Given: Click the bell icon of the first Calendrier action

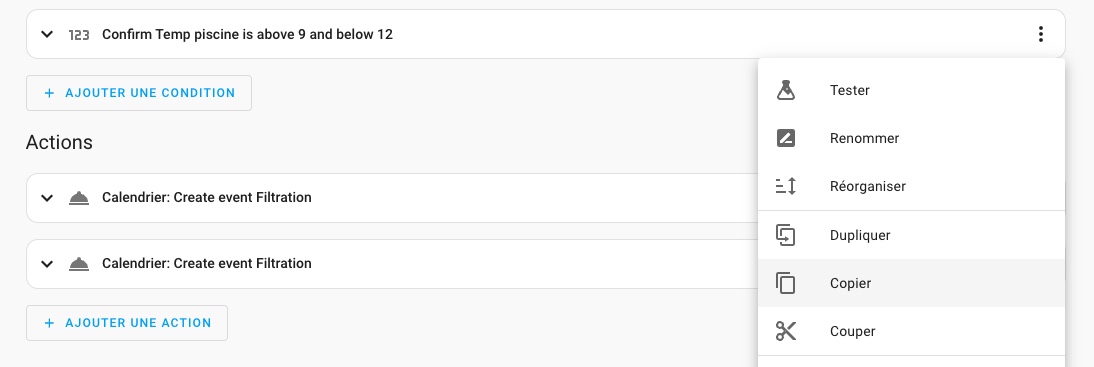Looking at the screenshot, I should click(79, 198).
